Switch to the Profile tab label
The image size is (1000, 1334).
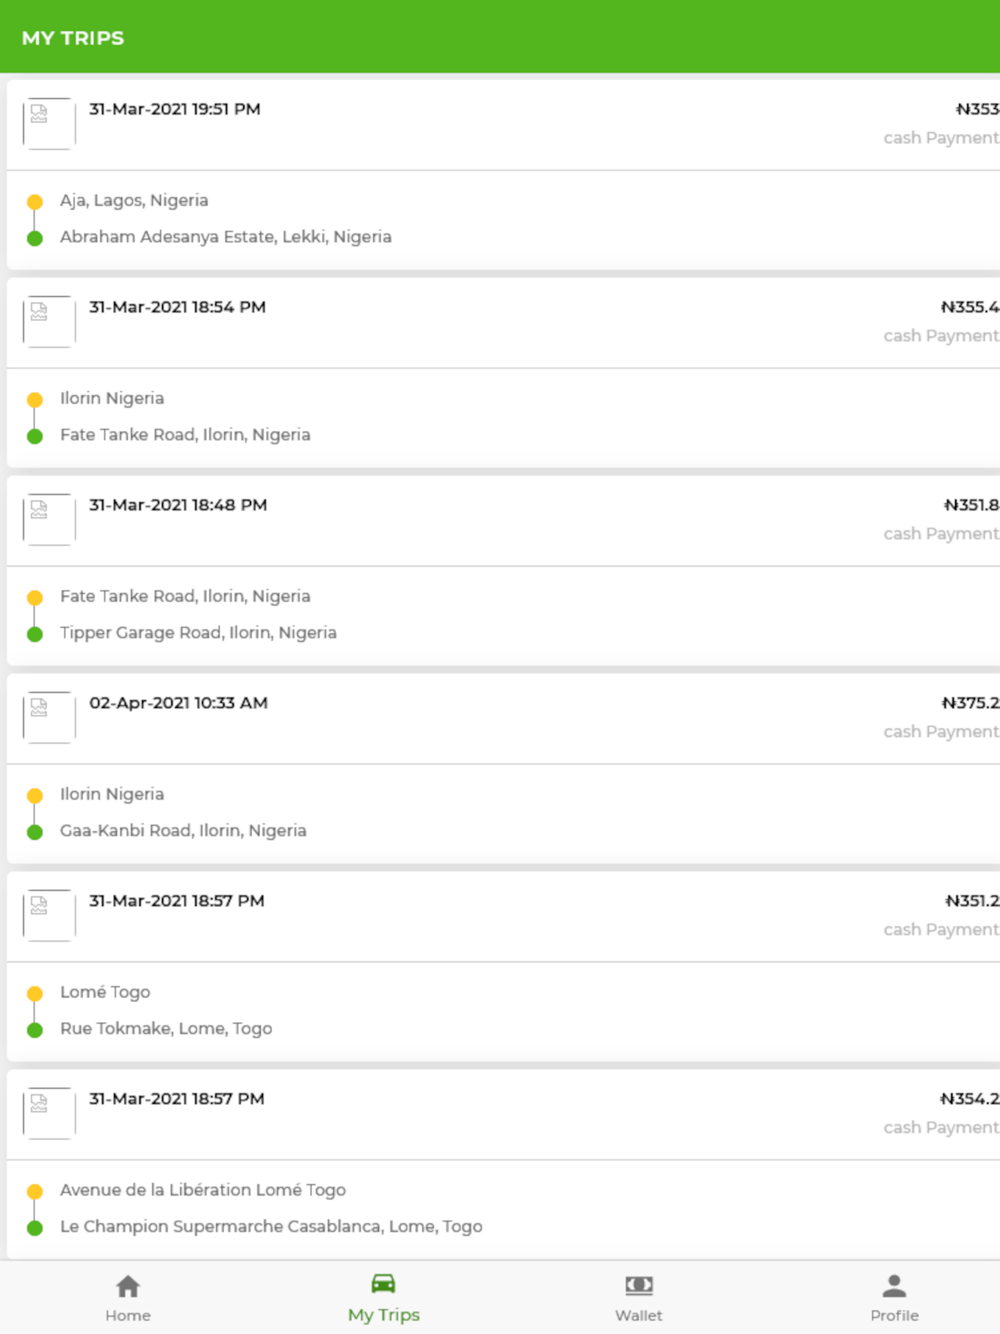pos(894,1316)
